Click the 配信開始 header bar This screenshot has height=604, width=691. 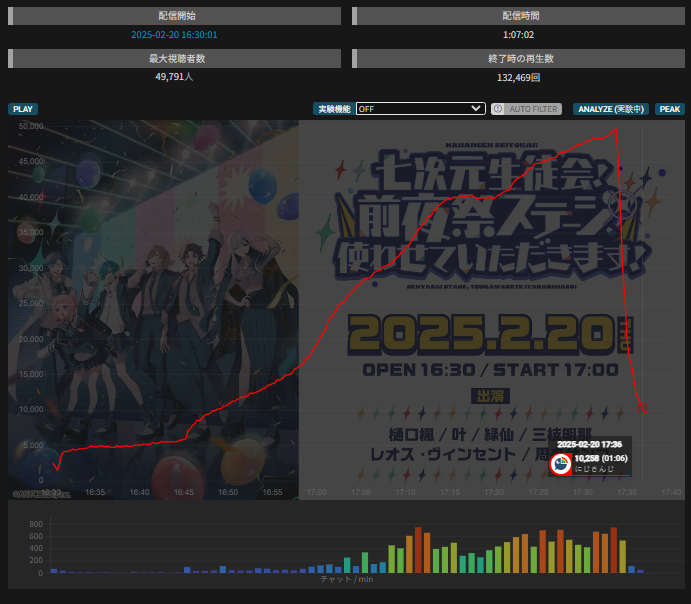point(175,16)
